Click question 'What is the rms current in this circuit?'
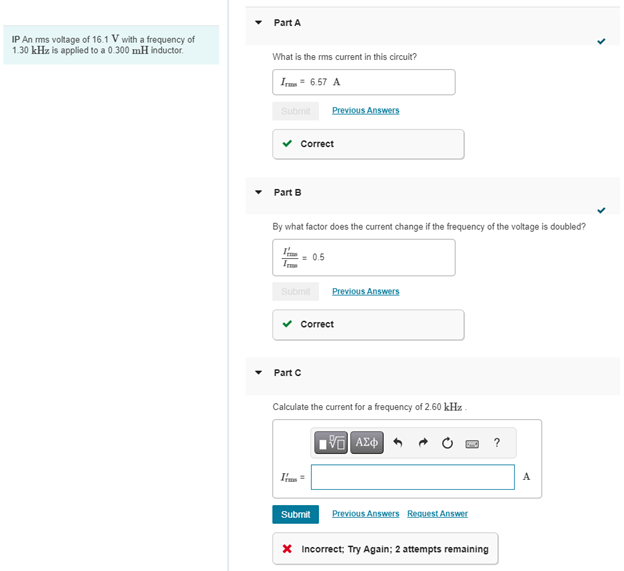Image resolution: width=624 pixels, height=571 pixels. 345,57
